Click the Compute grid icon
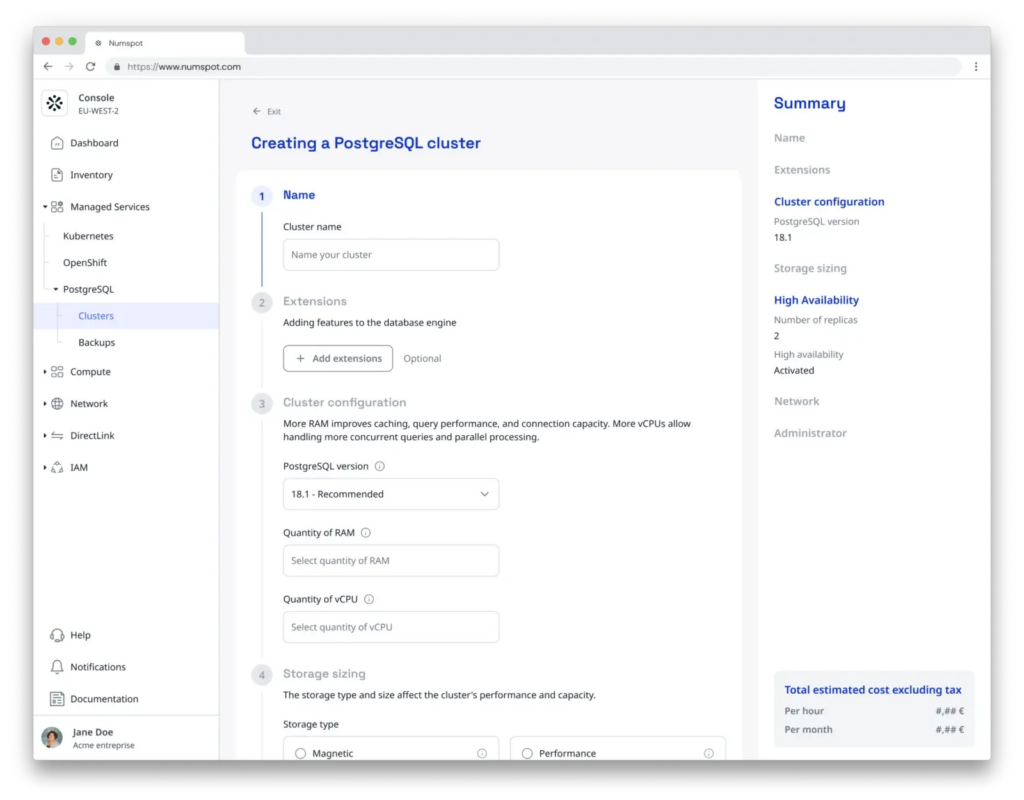1024x800 pixels. pyautogui.click(x=57, y=372)
